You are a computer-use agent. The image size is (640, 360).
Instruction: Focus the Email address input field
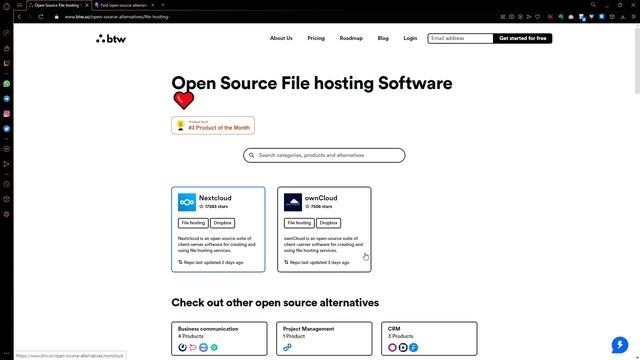pos(460,38)
